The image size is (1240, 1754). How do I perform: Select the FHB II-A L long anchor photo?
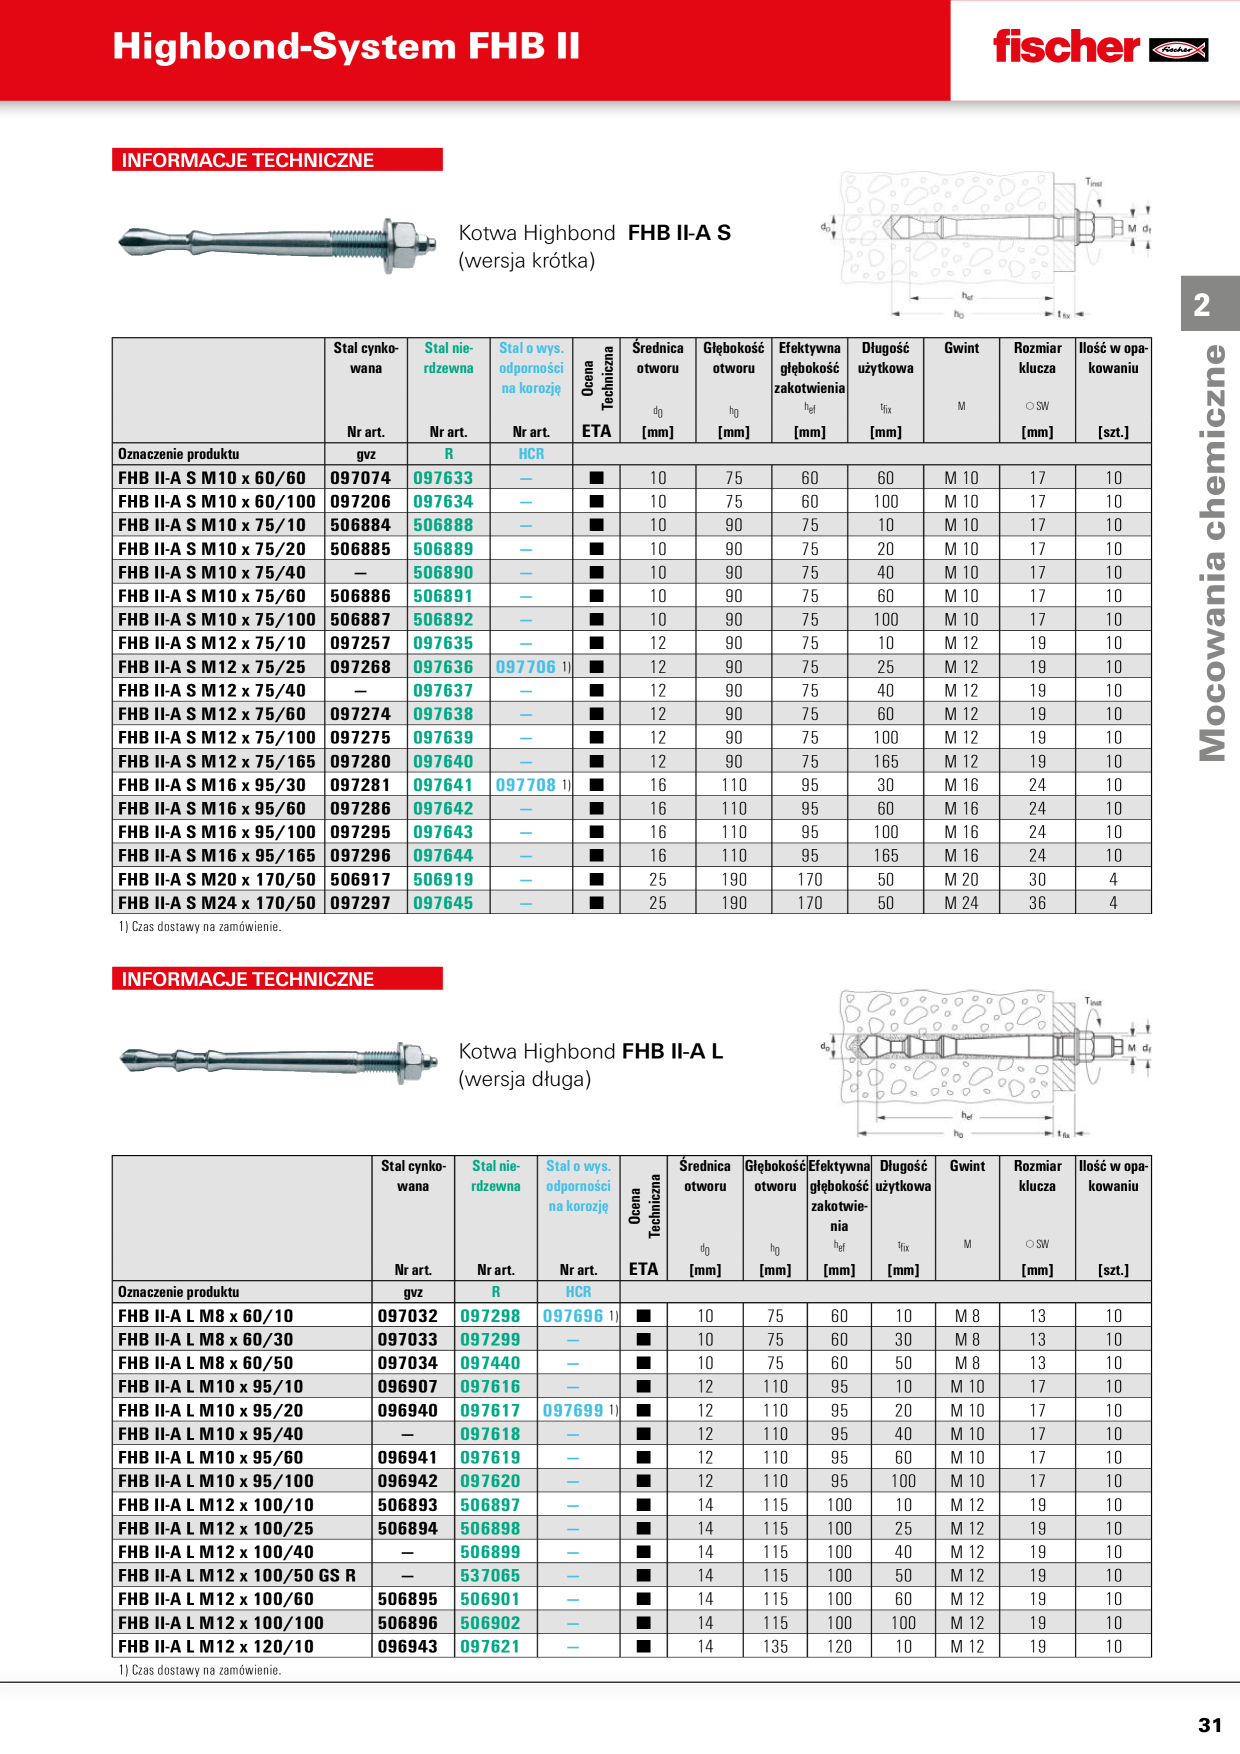click(x=278, y=1061)
